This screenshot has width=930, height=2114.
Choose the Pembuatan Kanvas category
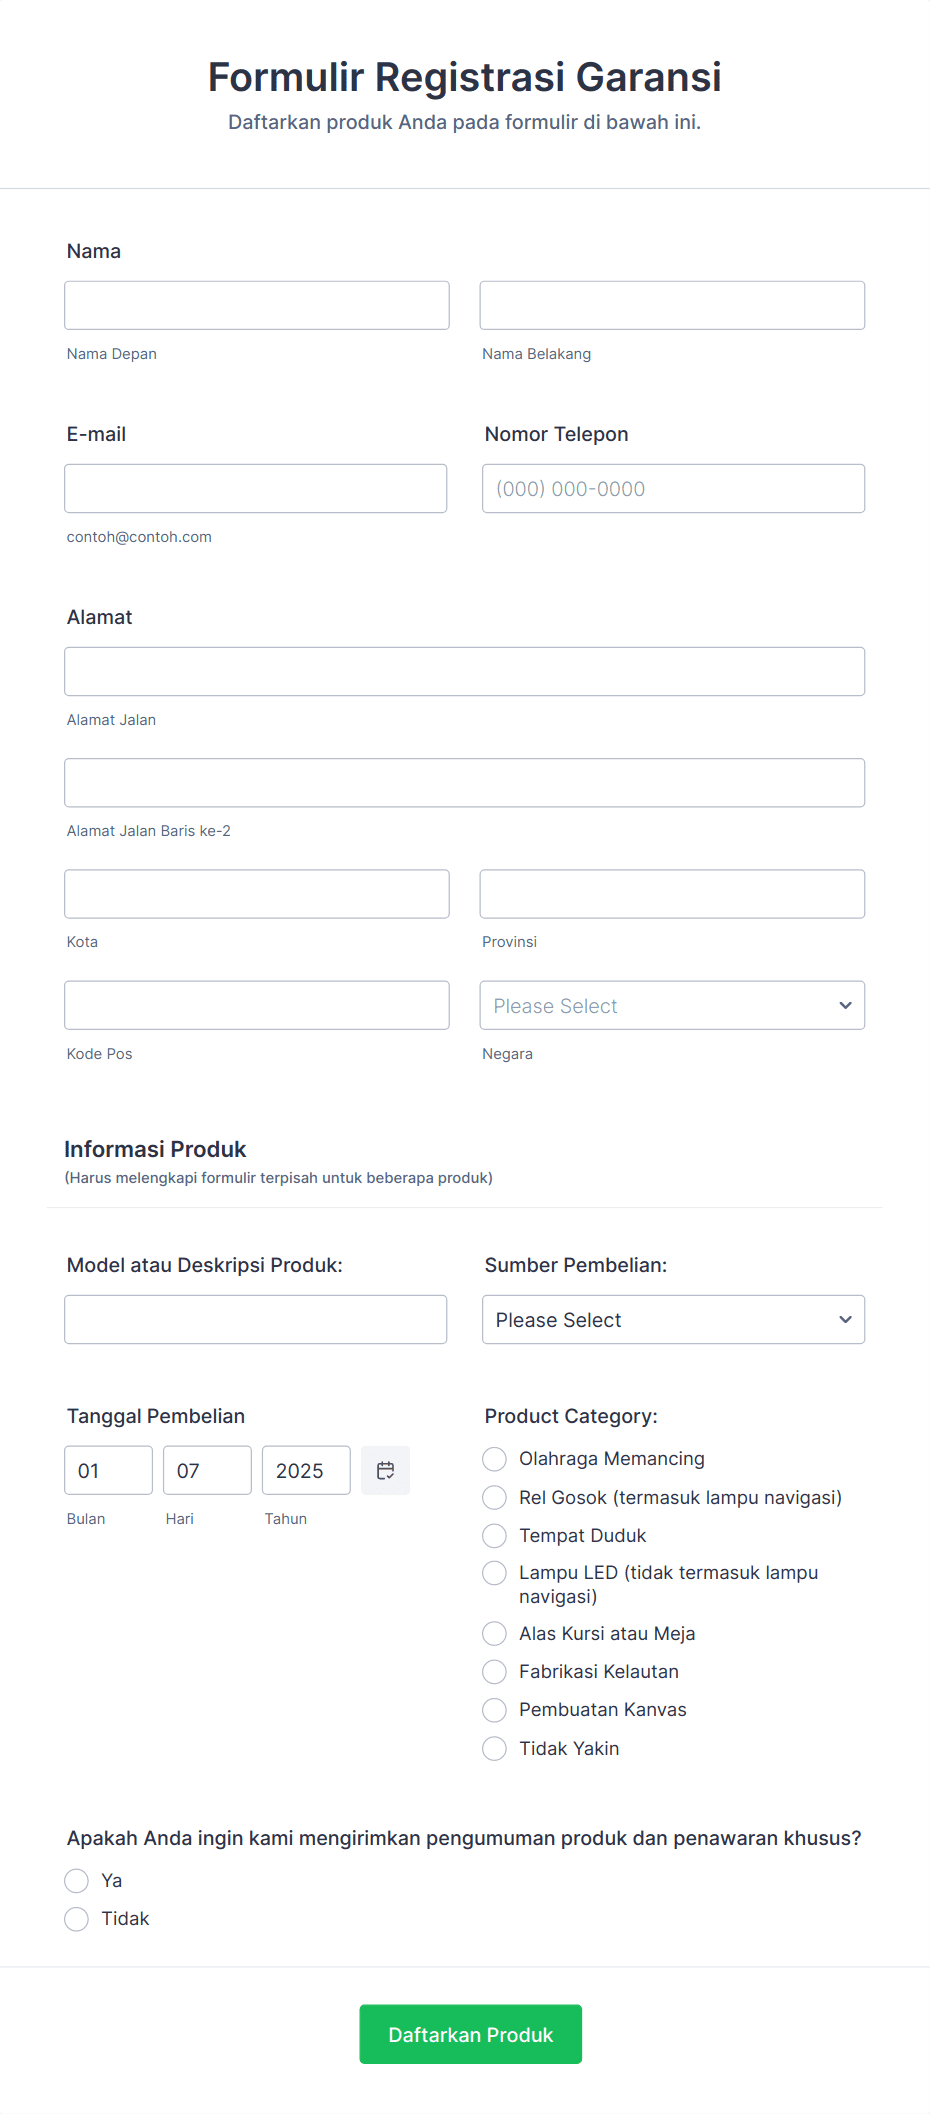[494, 1709]
